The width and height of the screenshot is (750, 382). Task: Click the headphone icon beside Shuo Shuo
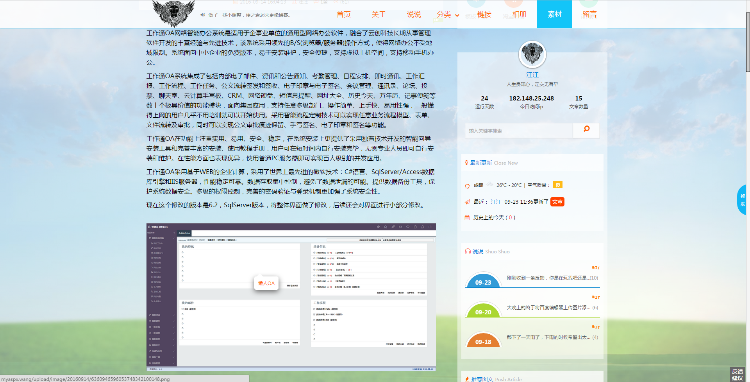pos(468,251)
